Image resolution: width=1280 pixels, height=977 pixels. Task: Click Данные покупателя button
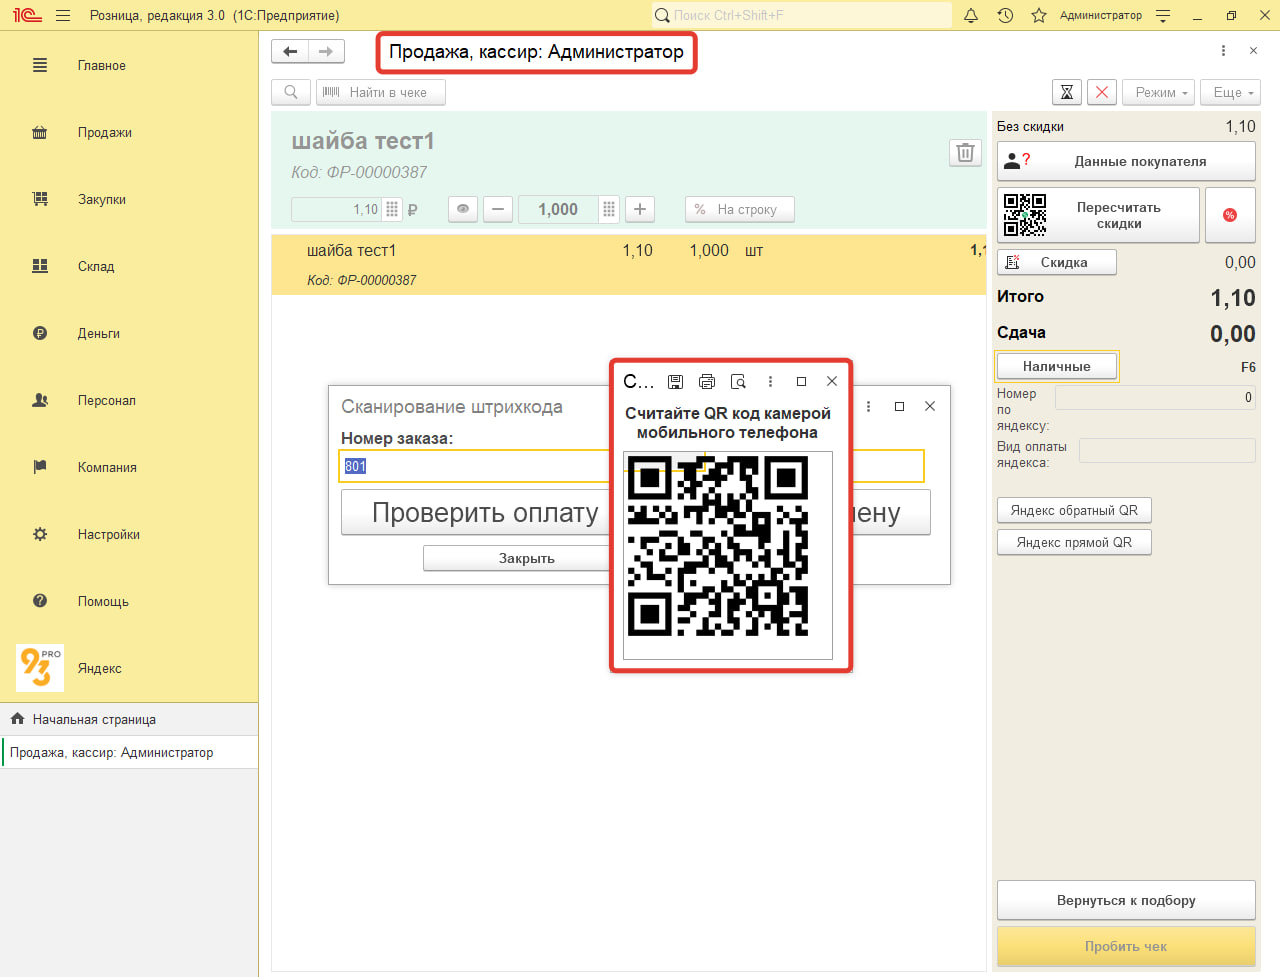pyautogui.click(x=1126, y=161)
